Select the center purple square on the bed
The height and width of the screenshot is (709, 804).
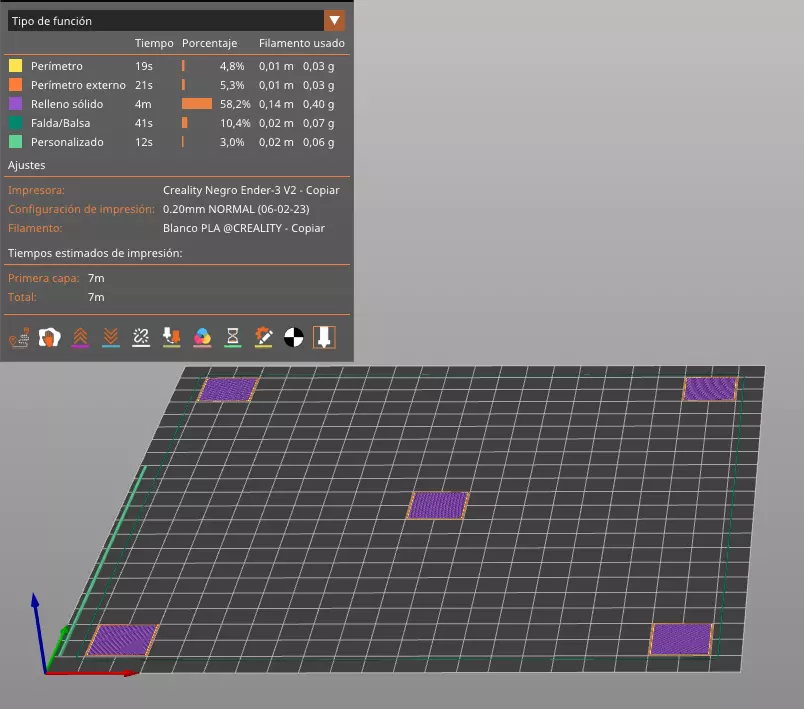click(x=438, y=505)
